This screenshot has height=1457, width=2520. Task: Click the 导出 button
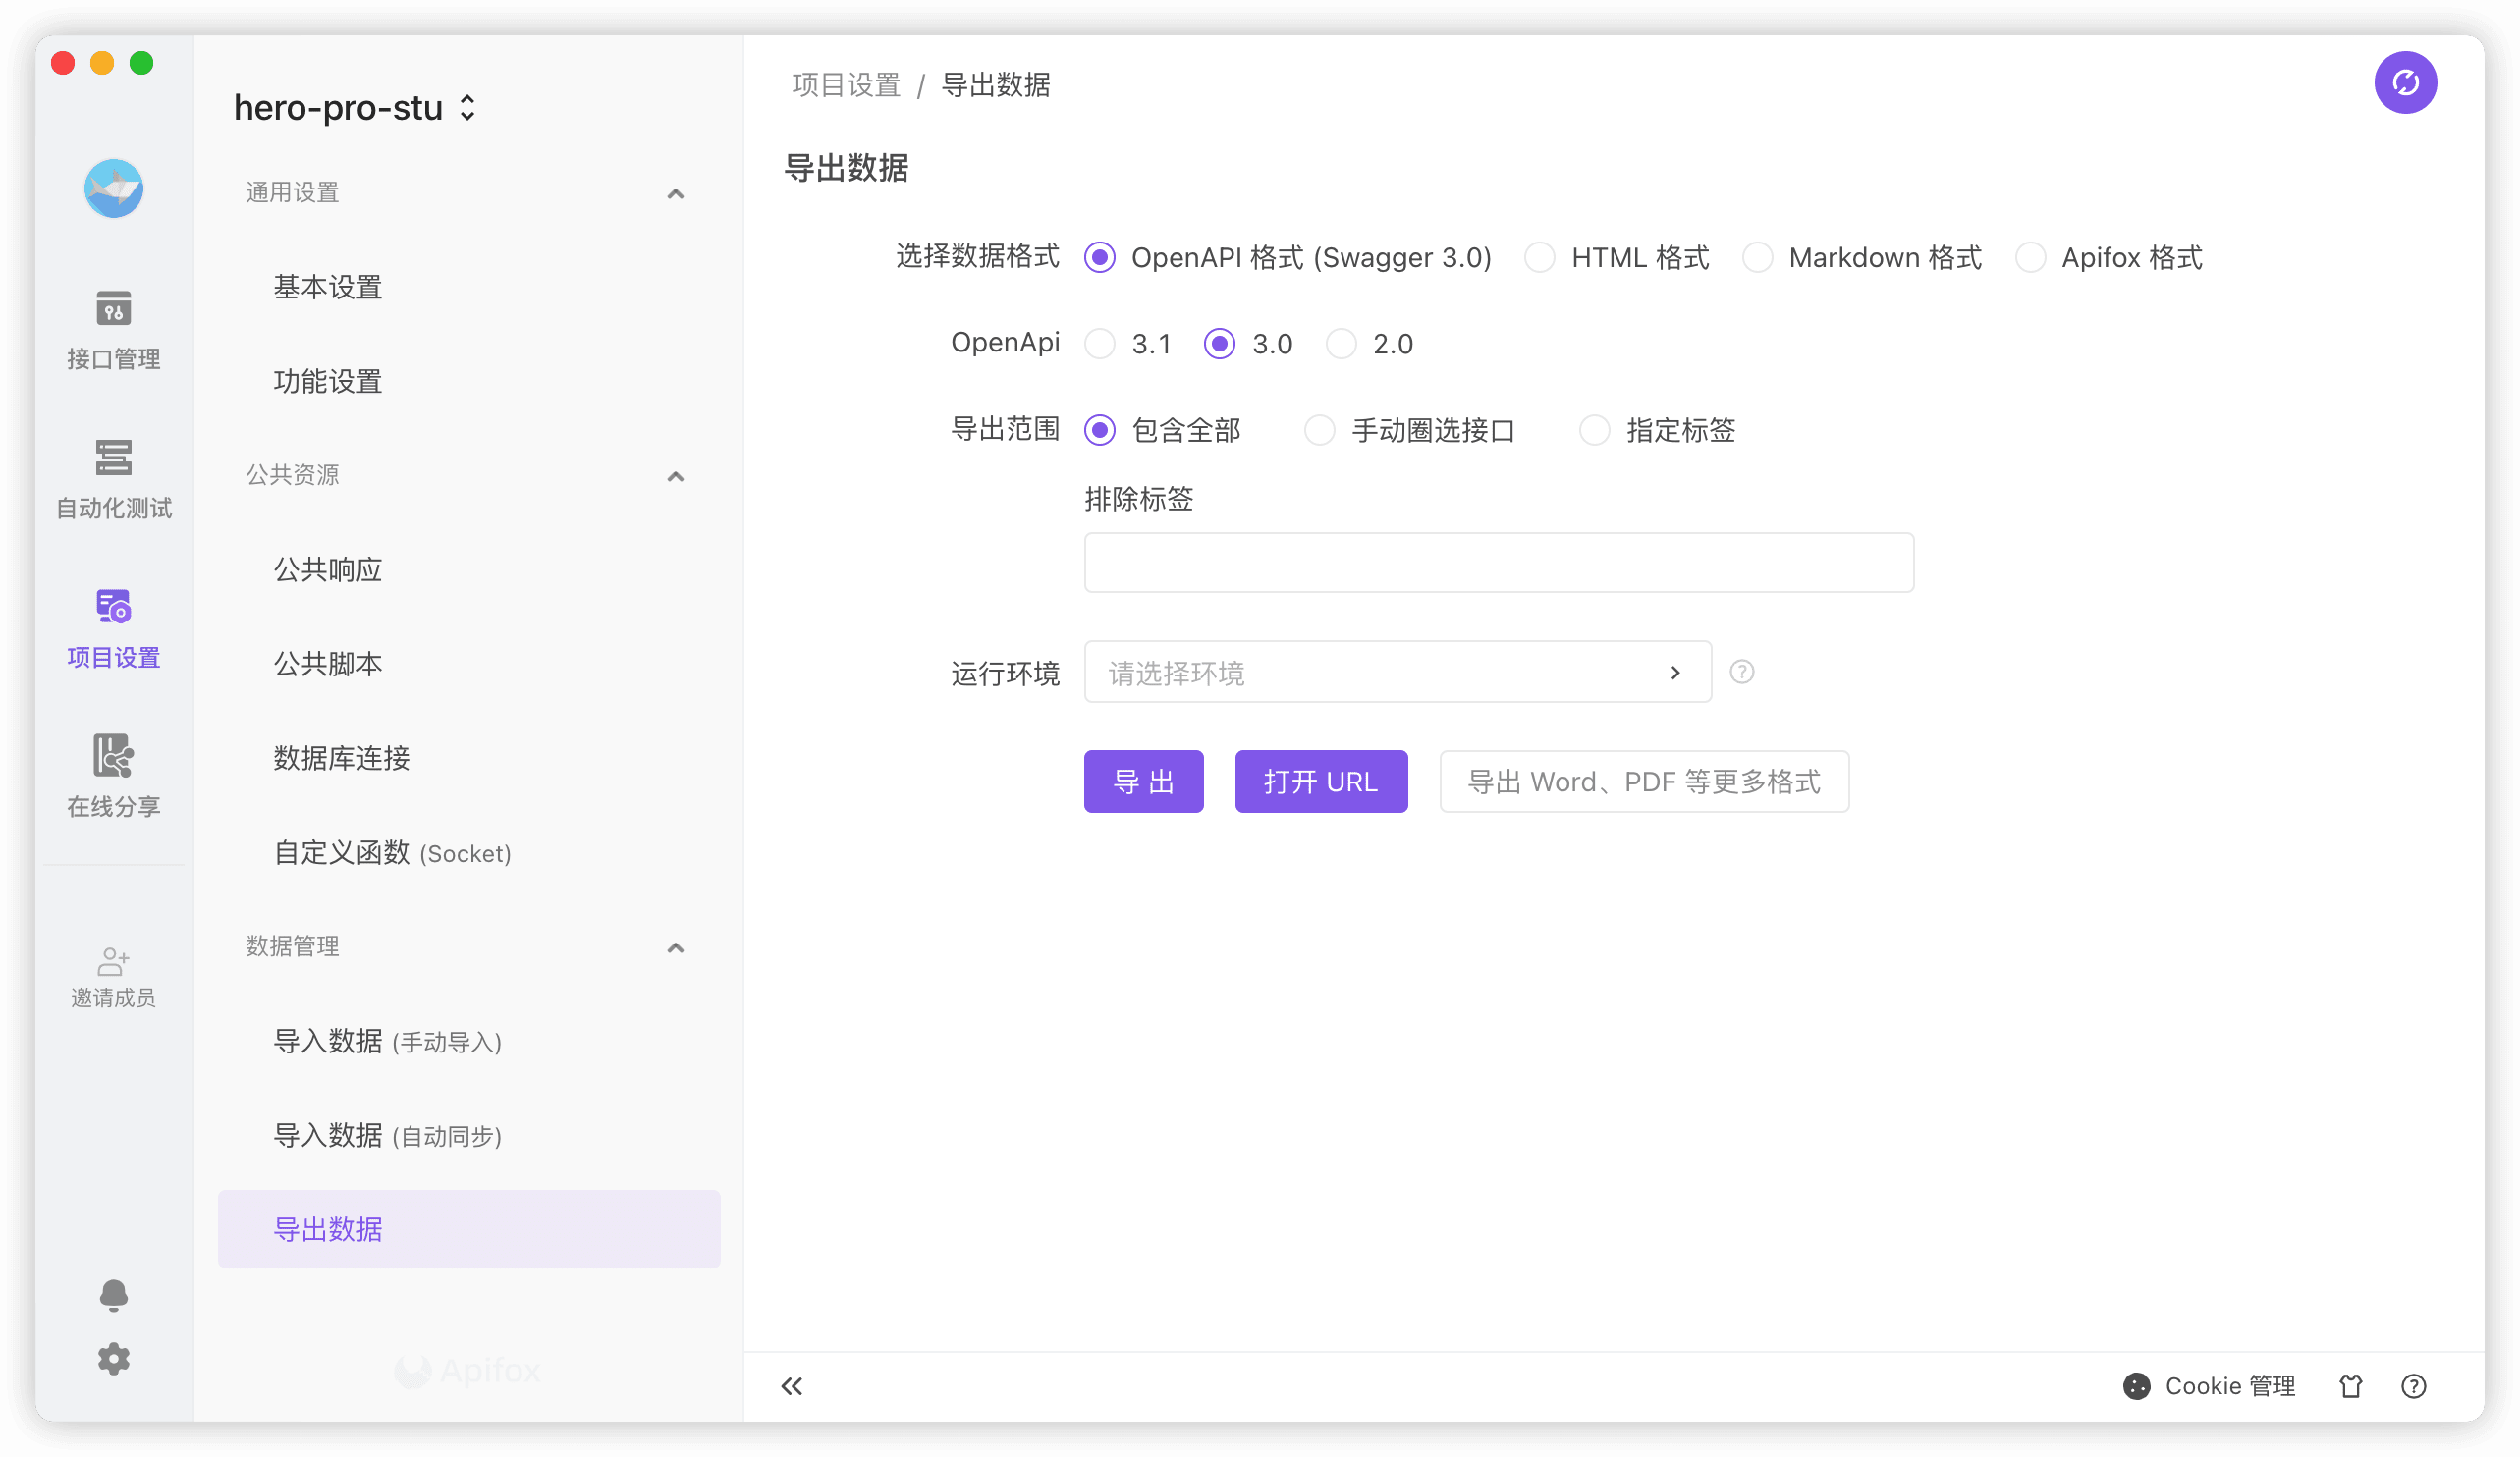(x=1143, y=781)
